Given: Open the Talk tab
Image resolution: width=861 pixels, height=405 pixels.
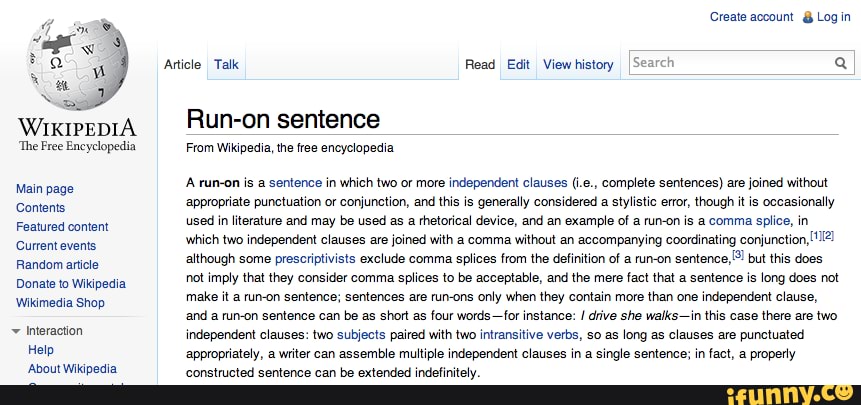Looking at the screenshot, I should pyautogui.click(x=226, y=65).
